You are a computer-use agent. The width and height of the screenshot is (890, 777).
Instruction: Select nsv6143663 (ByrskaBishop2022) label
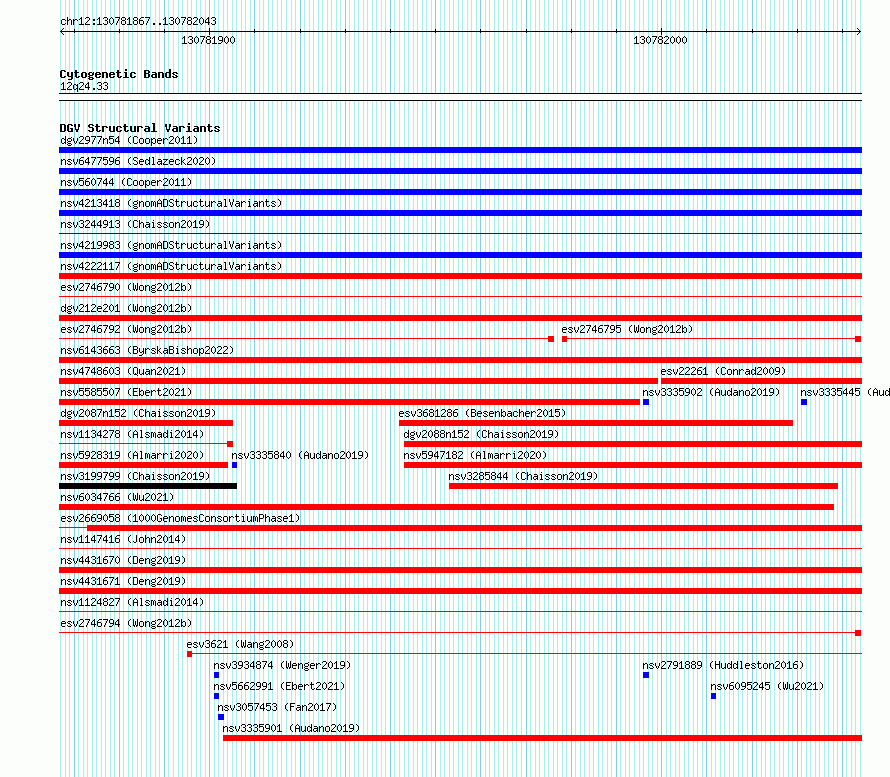(x=147, y=350)
